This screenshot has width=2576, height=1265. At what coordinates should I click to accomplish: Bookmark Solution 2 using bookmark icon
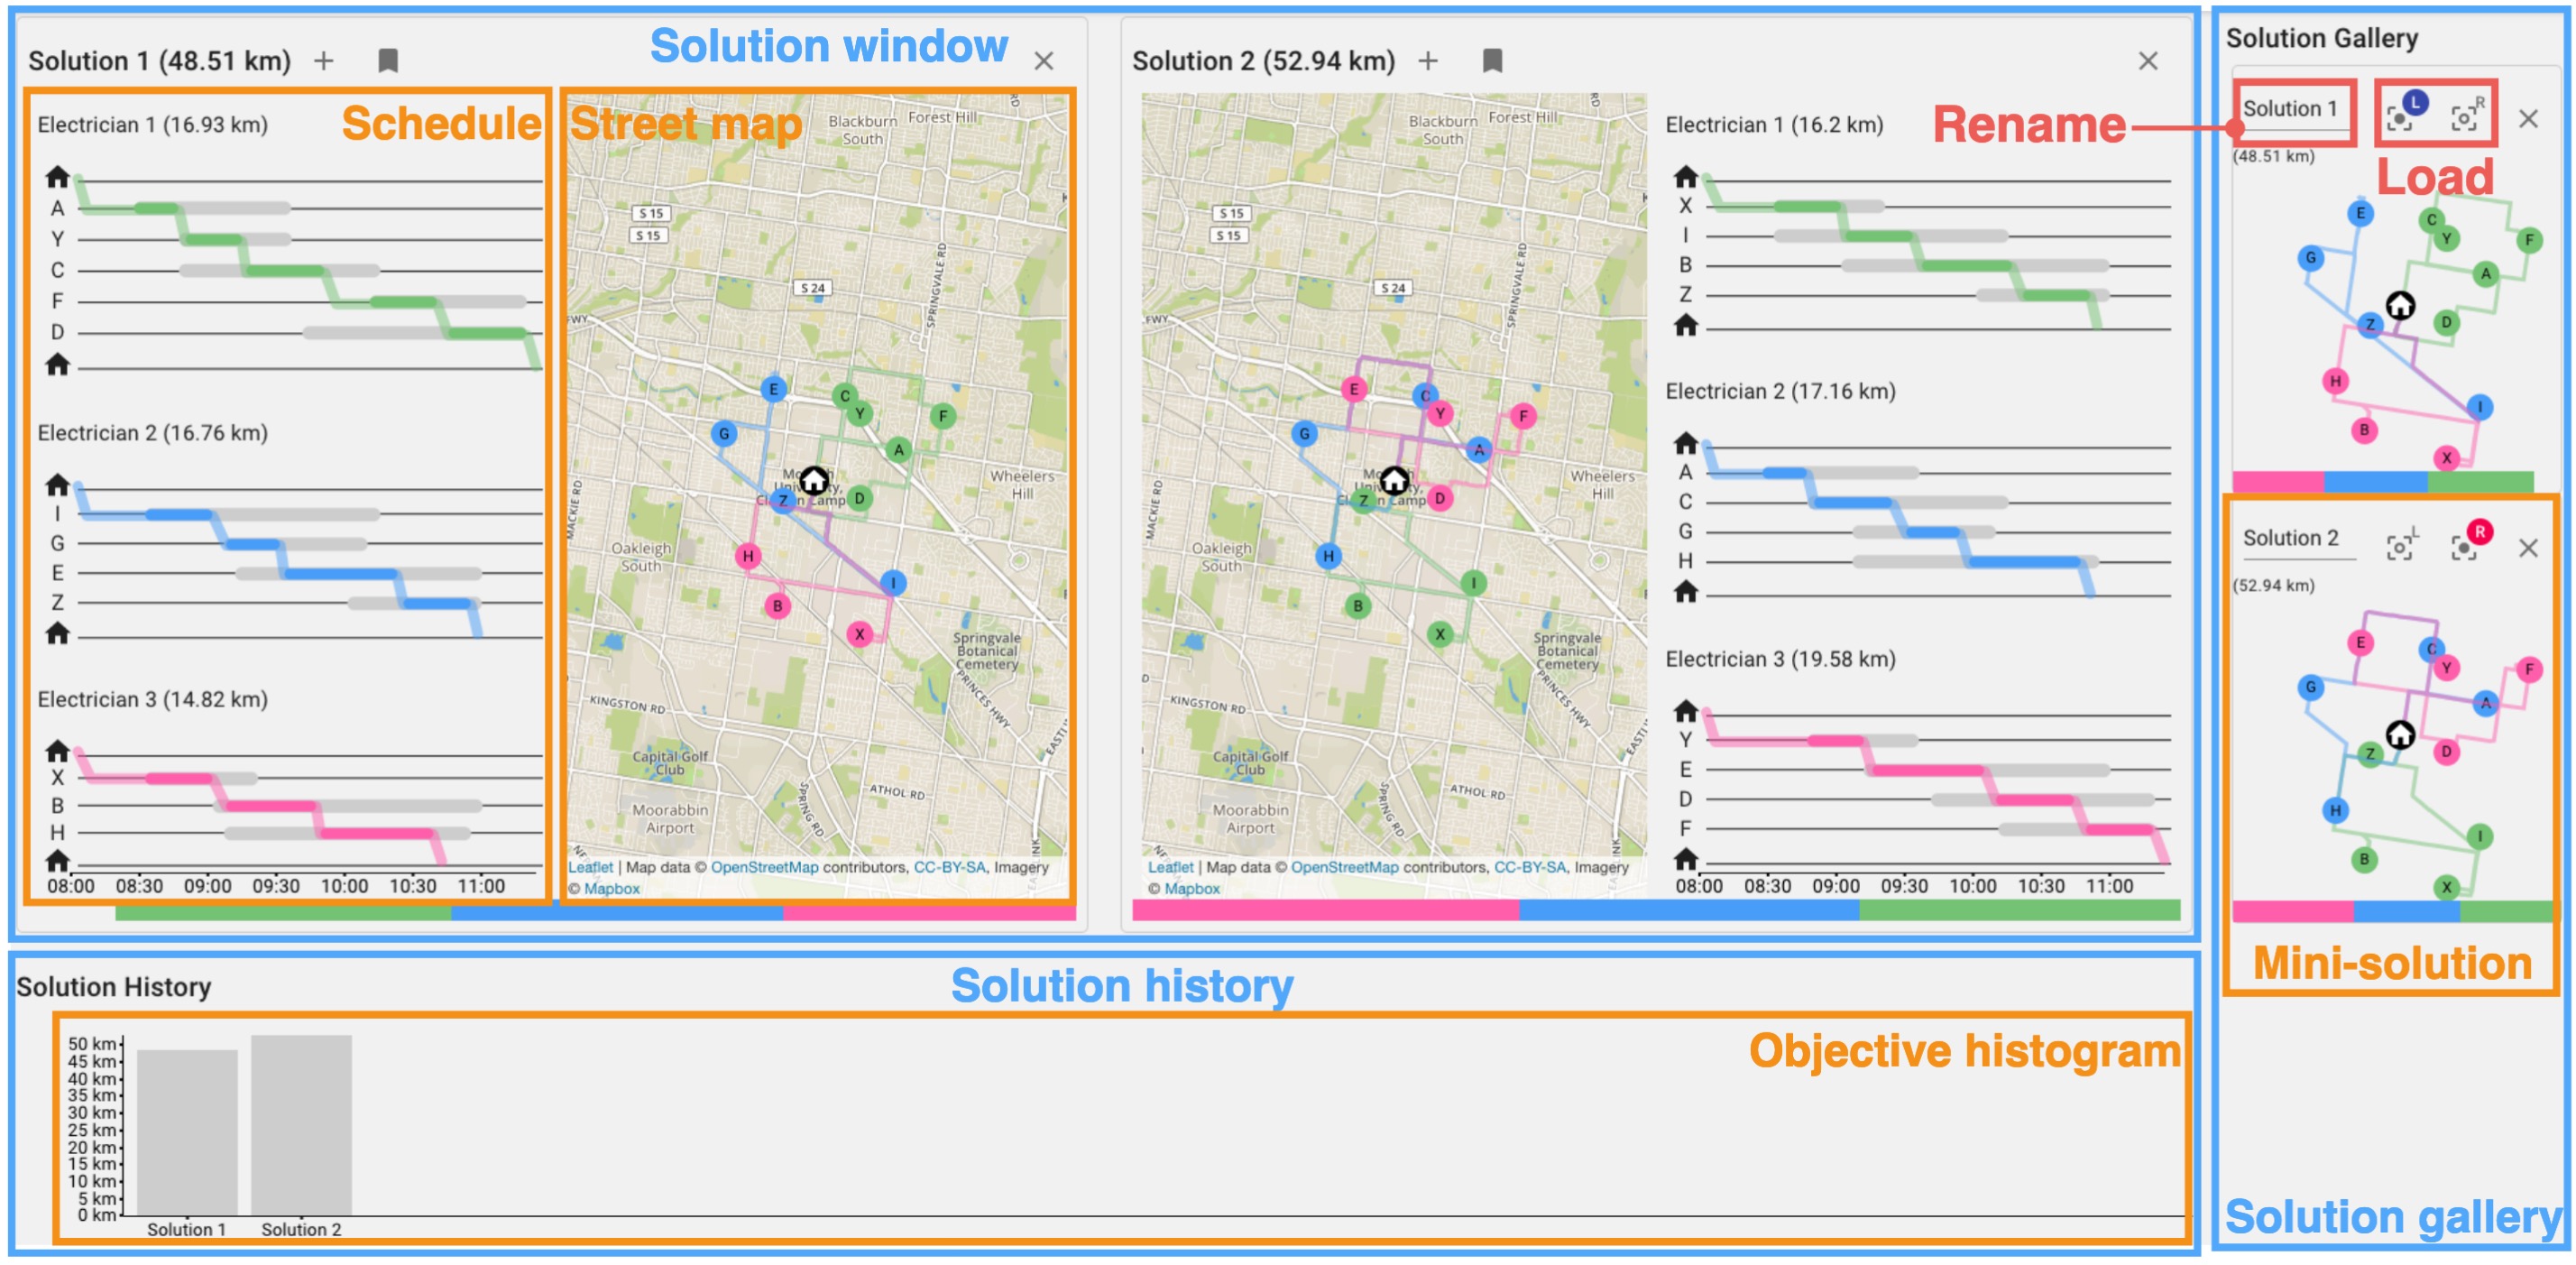(1492, 61)
